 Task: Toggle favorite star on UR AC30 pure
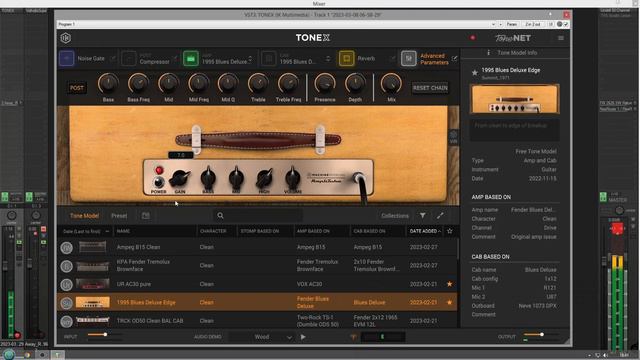450,284
